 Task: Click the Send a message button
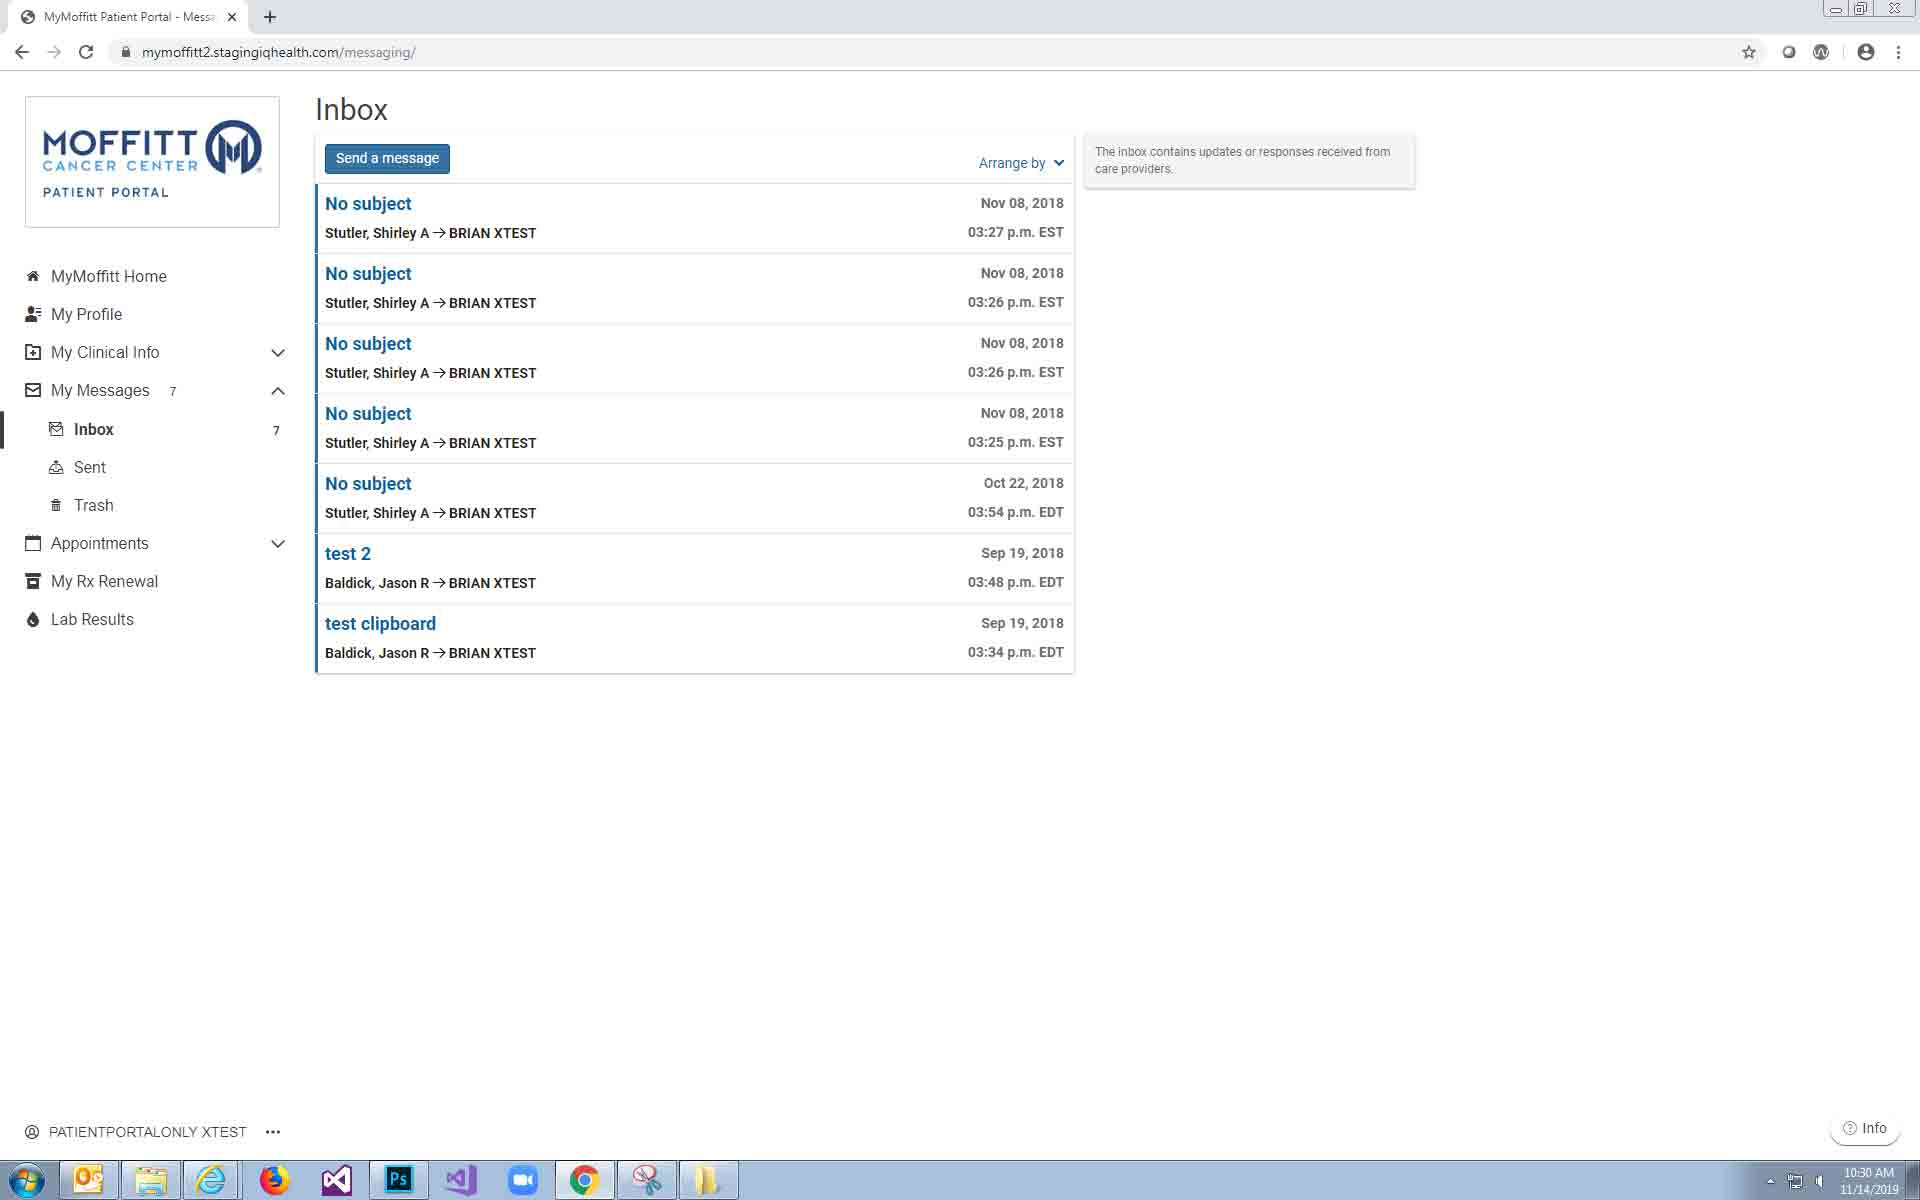pos(387,159)
